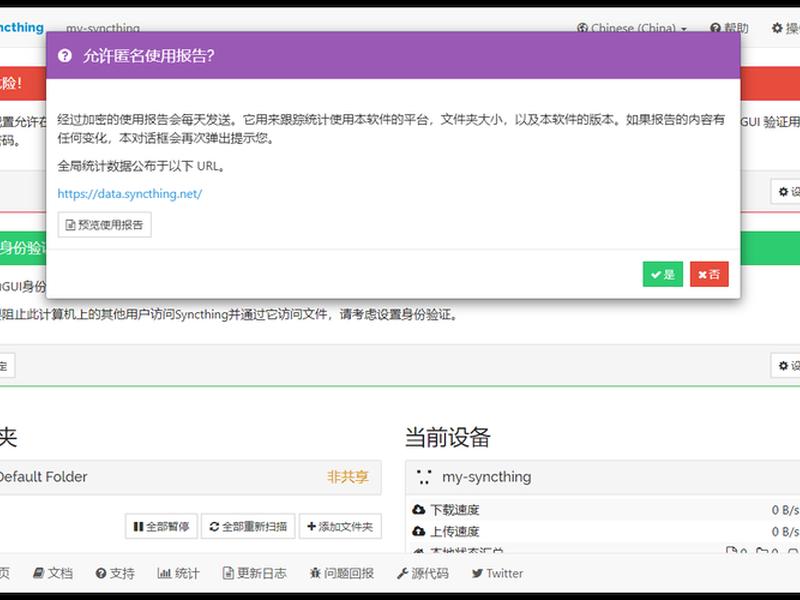Expand the Default Folder row
This screenshot has height=600, width=800.
coord(190,477)
